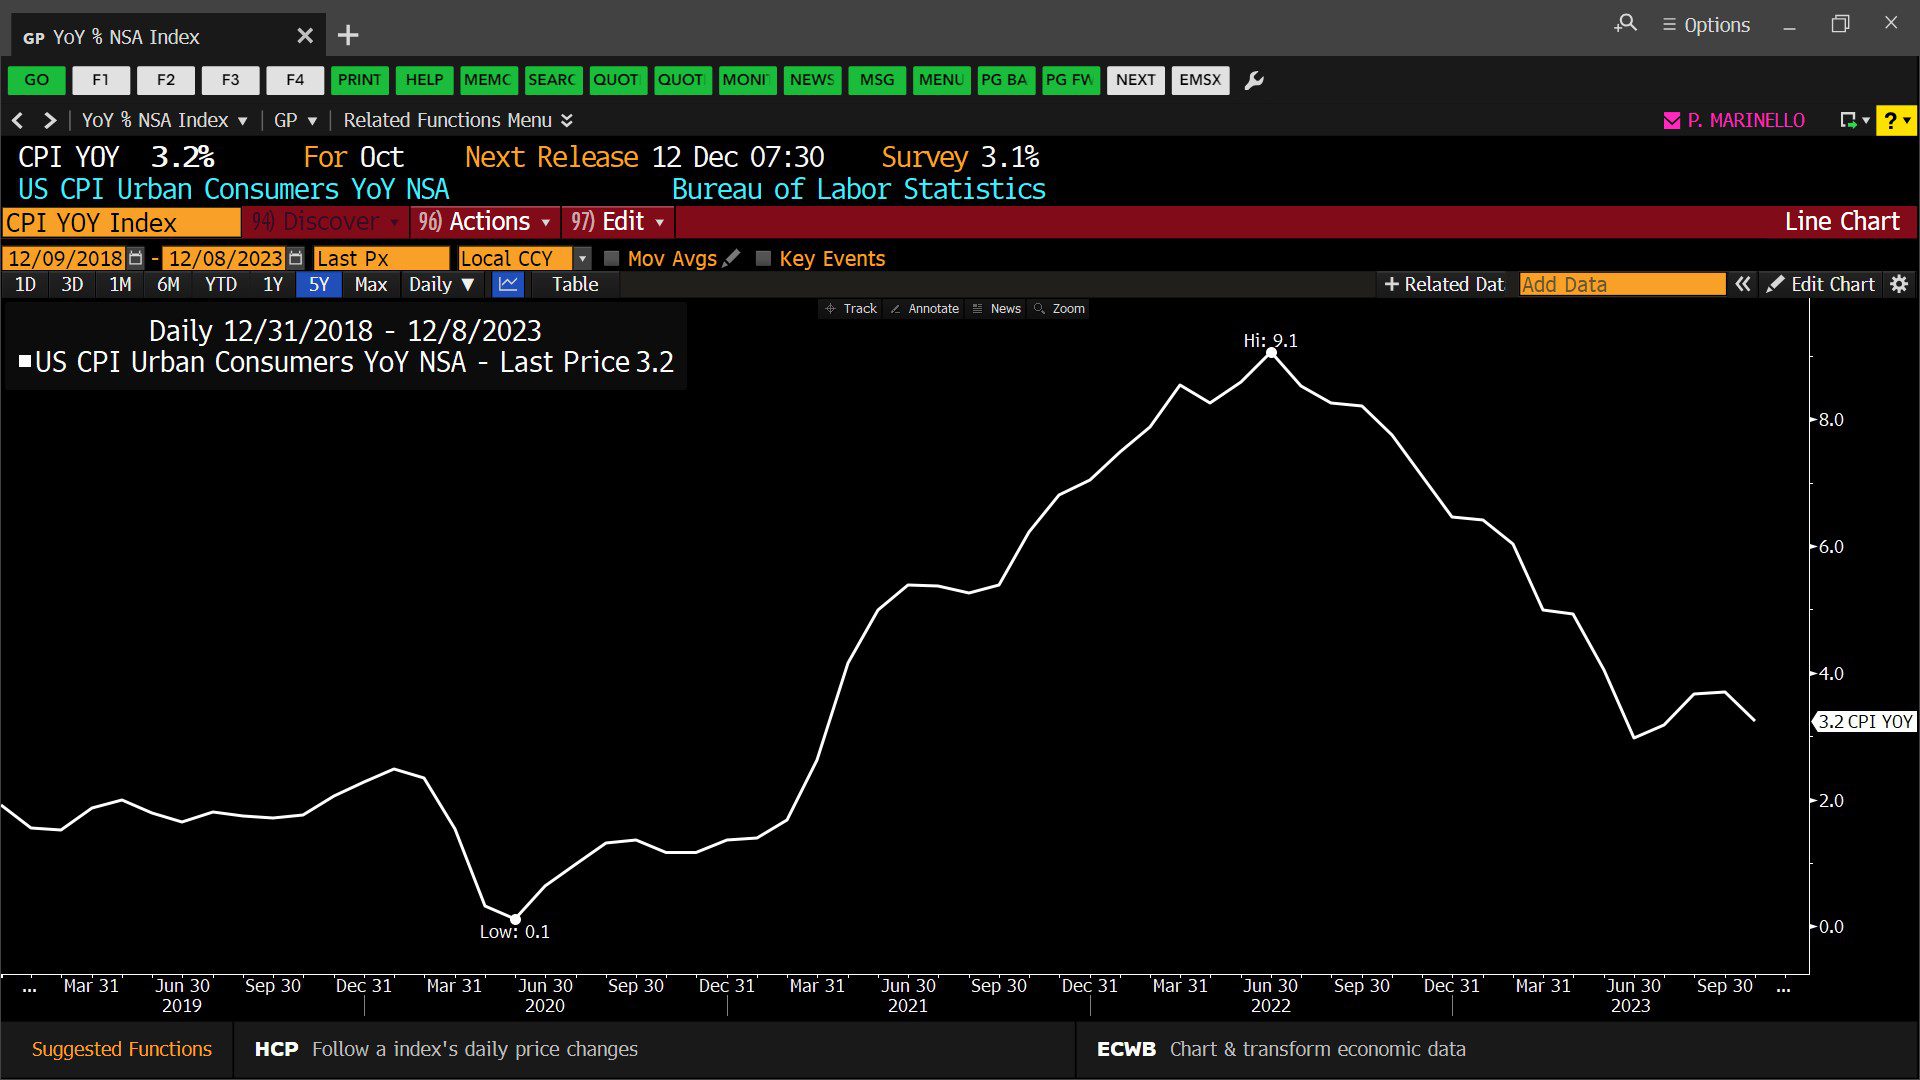Open the Options menu

pos(1706,25)
